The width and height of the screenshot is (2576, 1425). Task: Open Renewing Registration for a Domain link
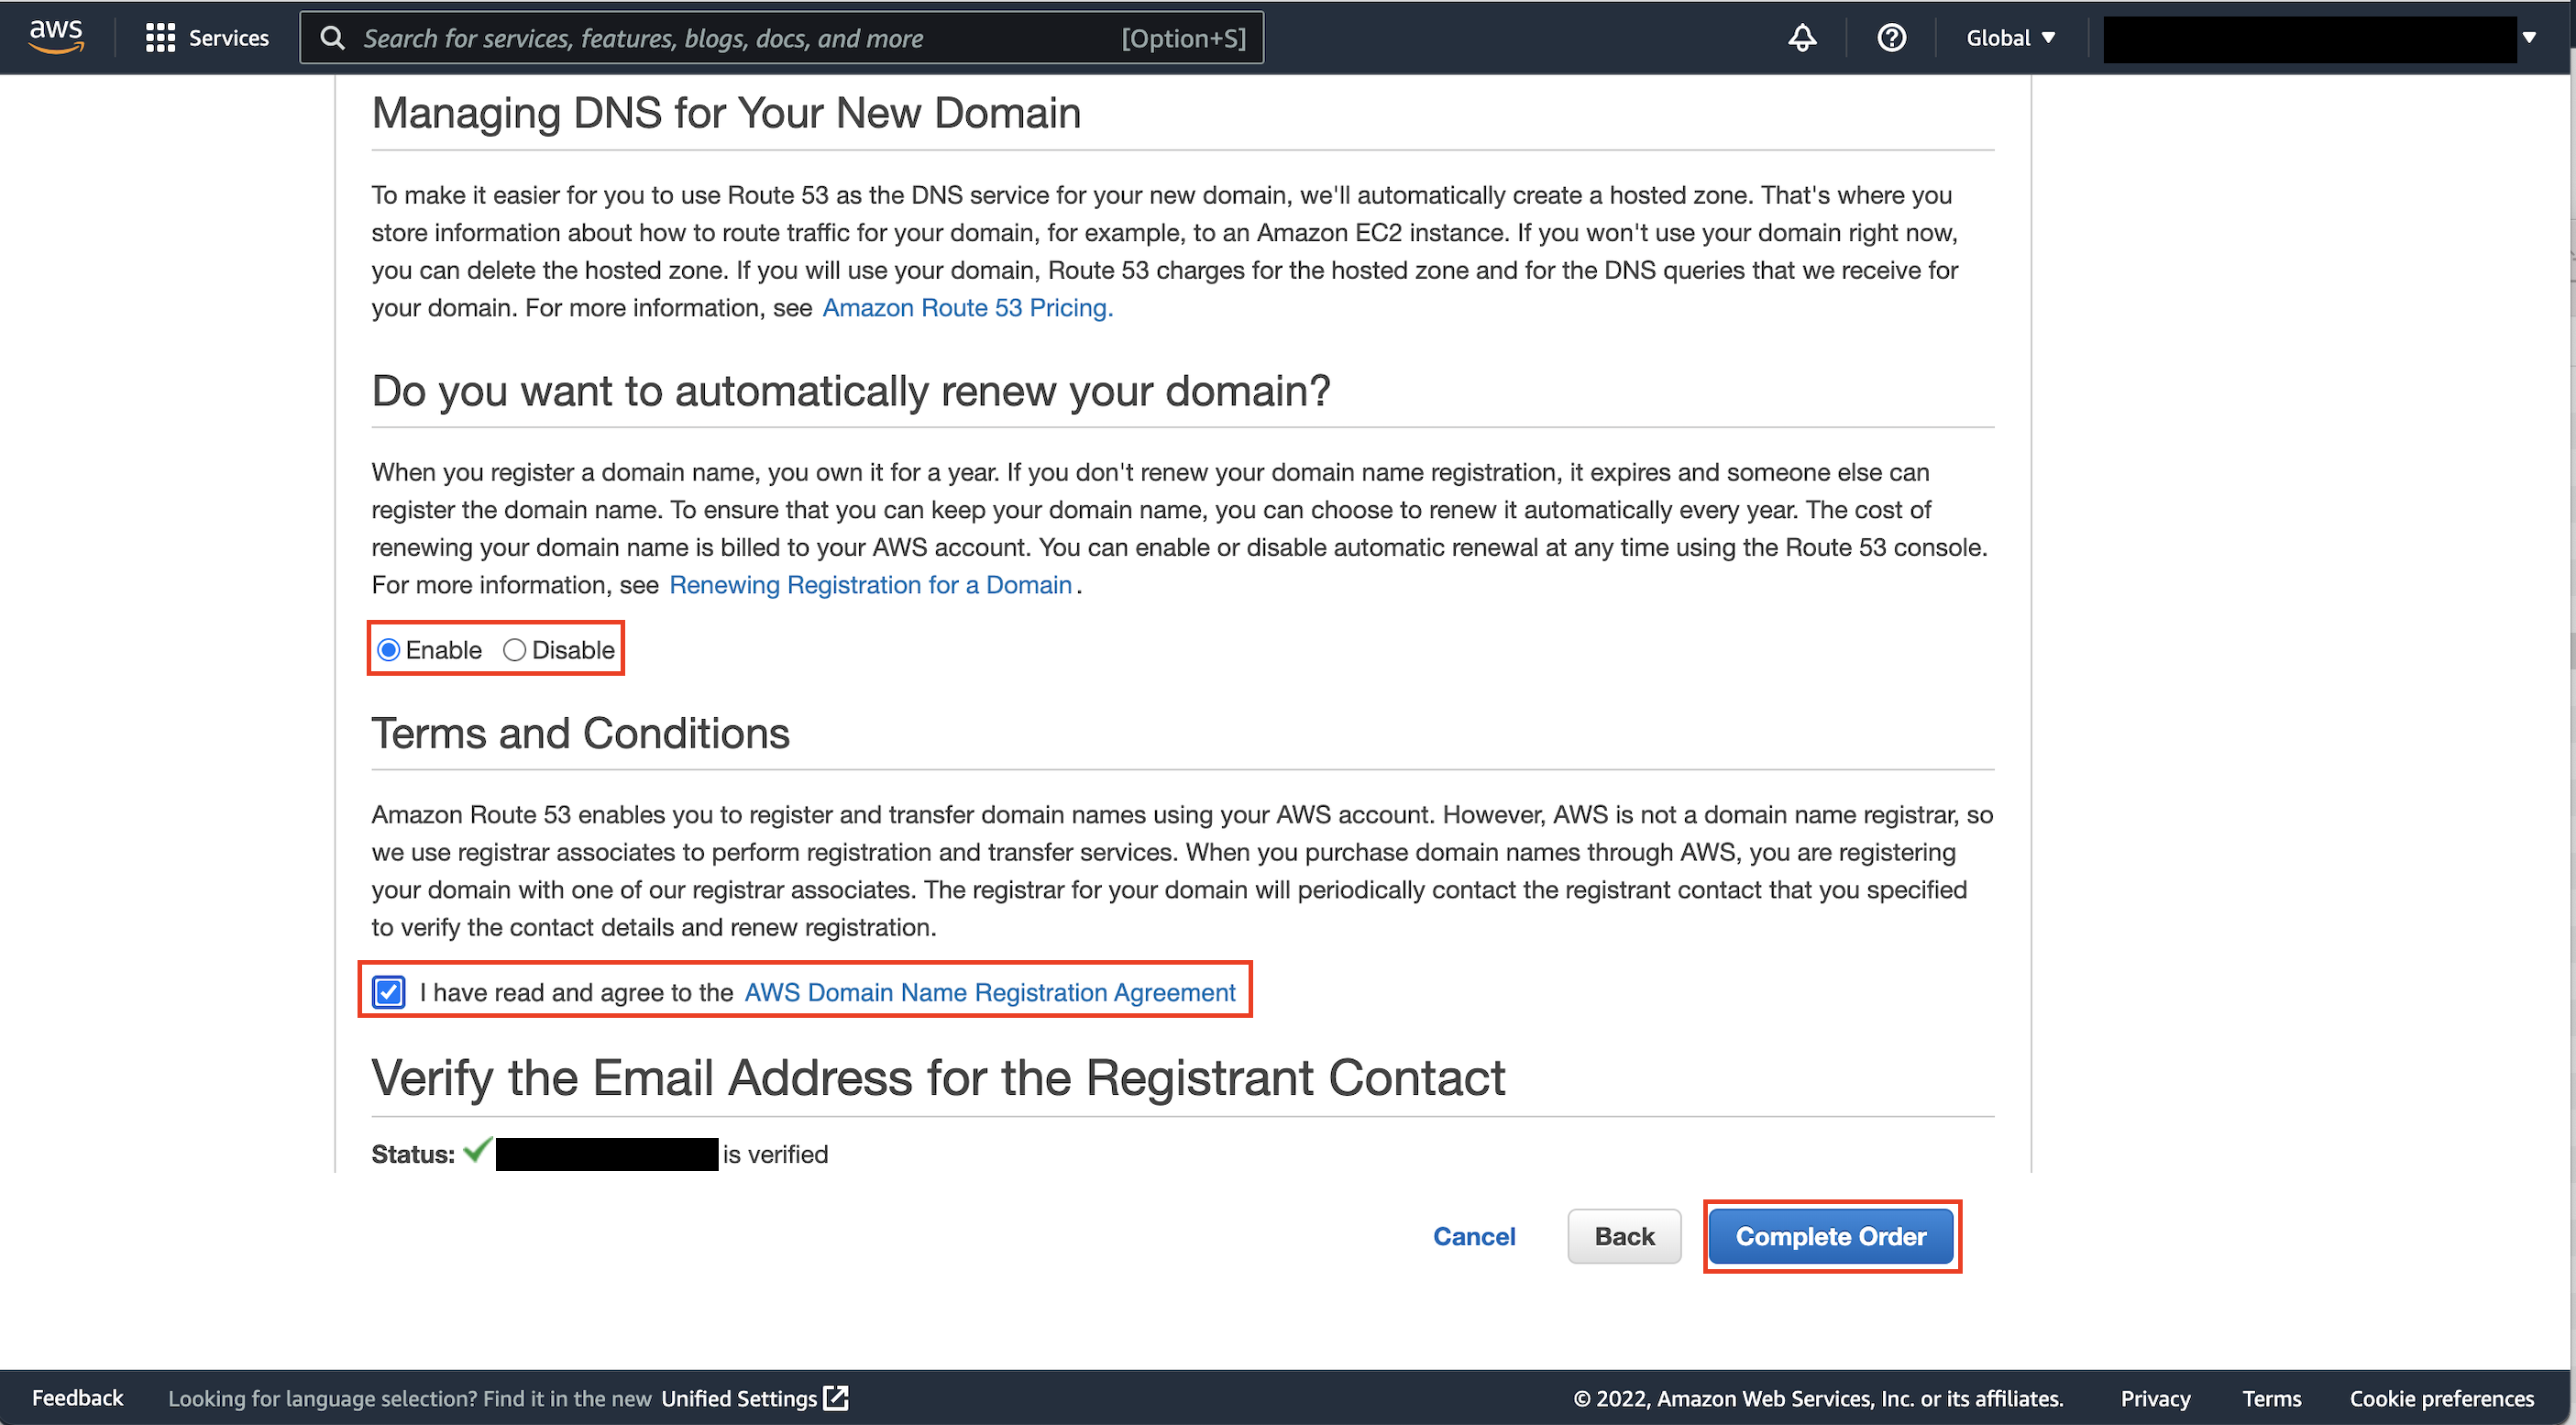pos(870,585)
